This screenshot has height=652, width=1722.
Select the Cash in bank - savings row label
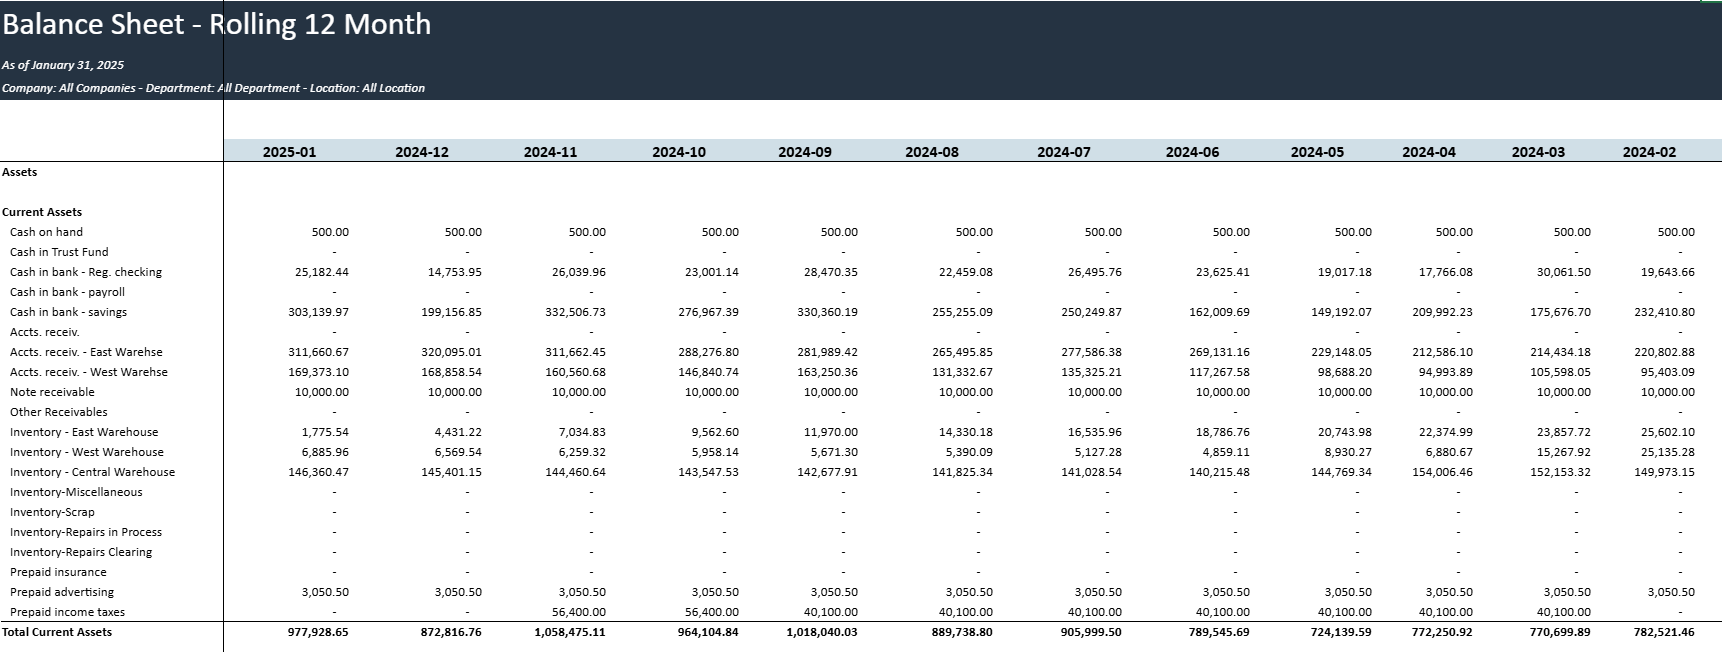[68, 312]
